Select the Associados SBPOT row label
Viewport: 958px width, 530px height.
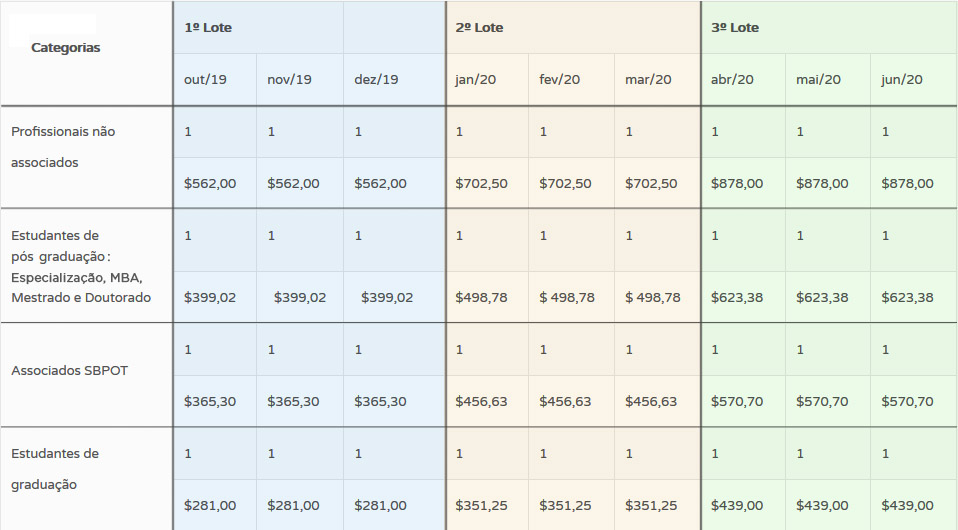coord(70,370)
